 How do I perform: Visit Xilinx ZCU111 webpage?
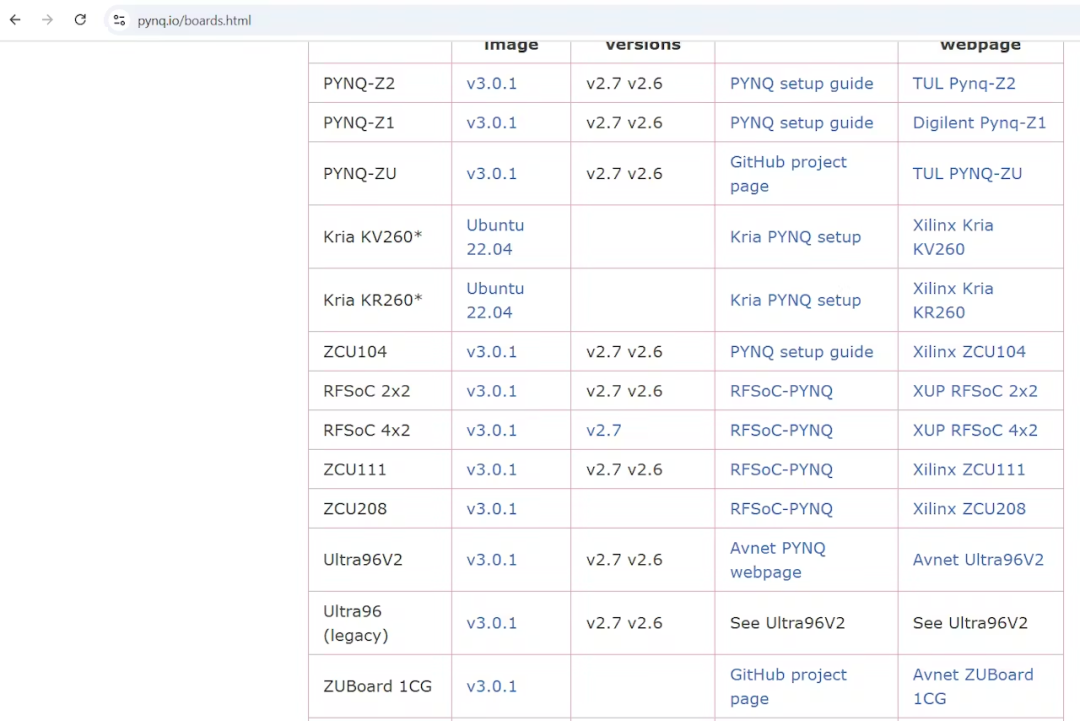(968, 470)
